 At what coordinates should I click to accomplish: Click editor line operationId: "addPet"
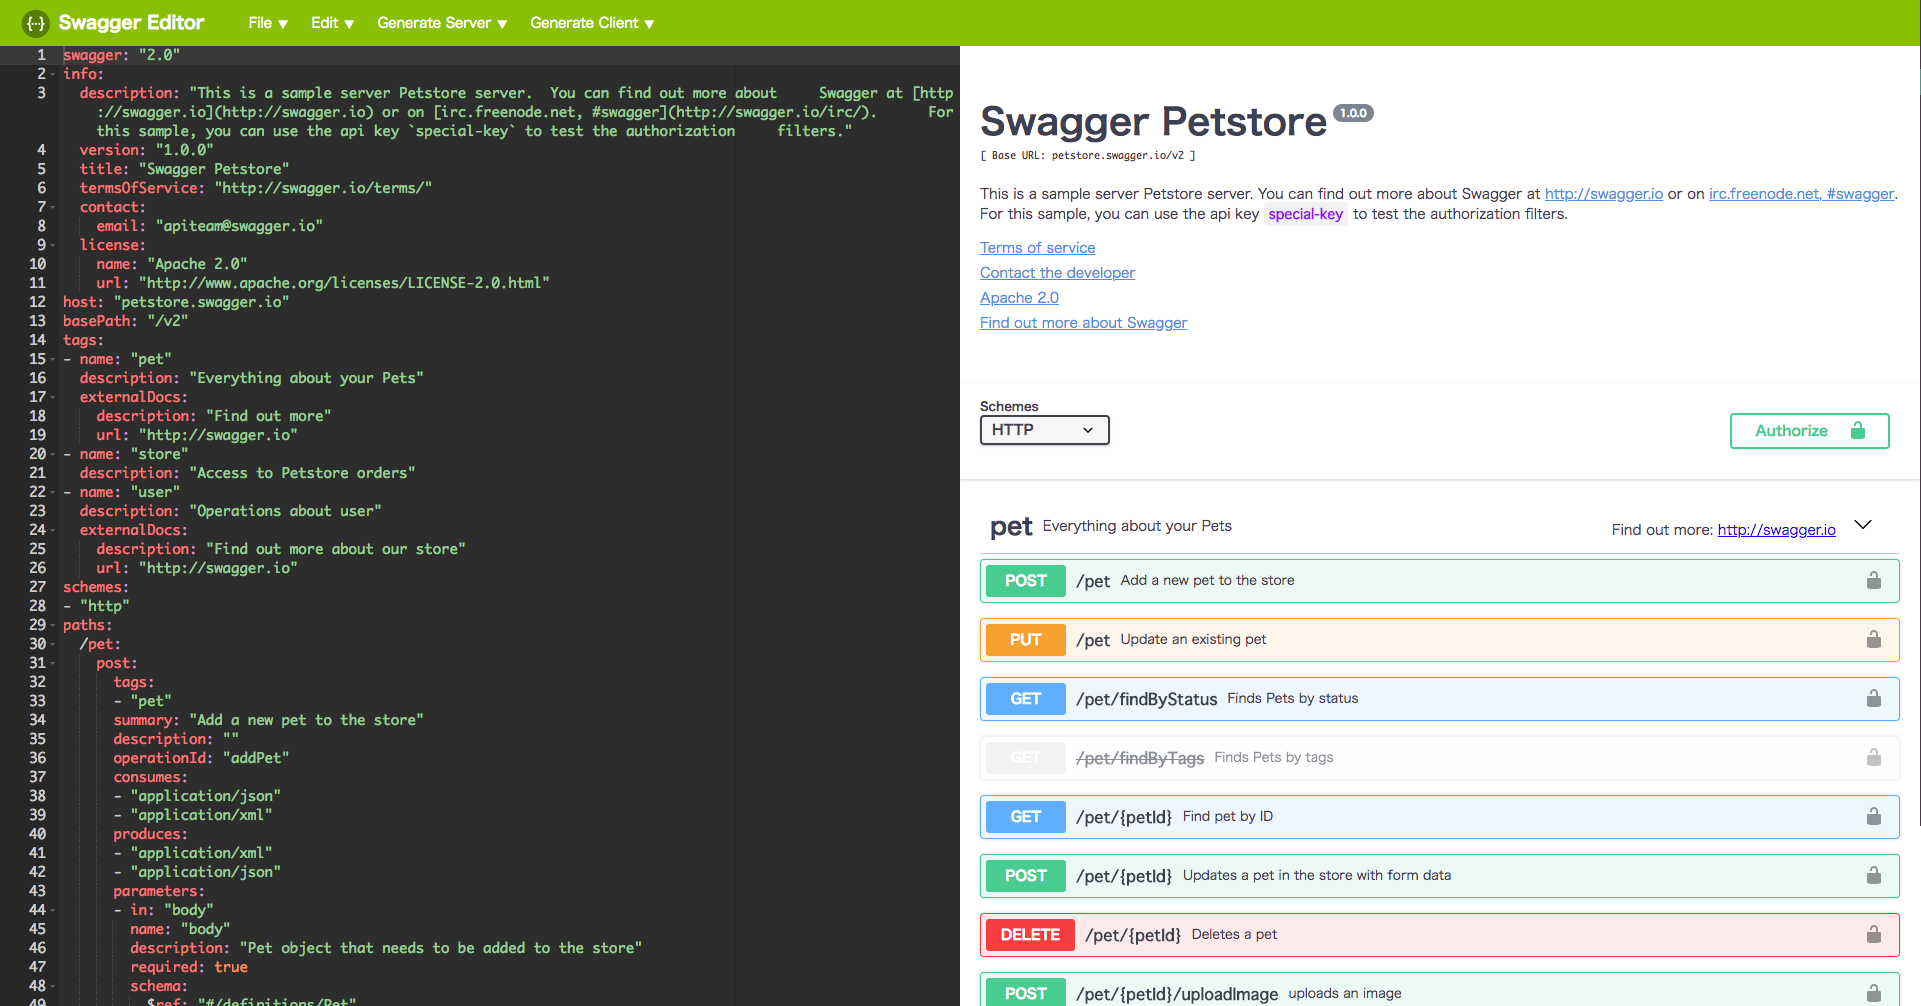point(201,758)
